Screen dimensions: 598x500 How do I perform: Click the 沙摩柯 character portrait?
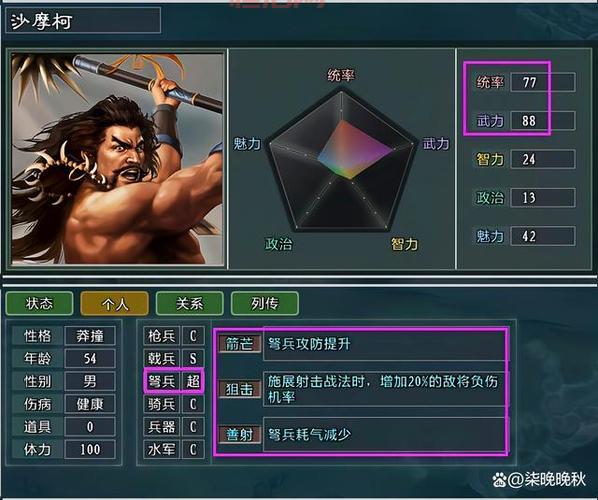117,159
